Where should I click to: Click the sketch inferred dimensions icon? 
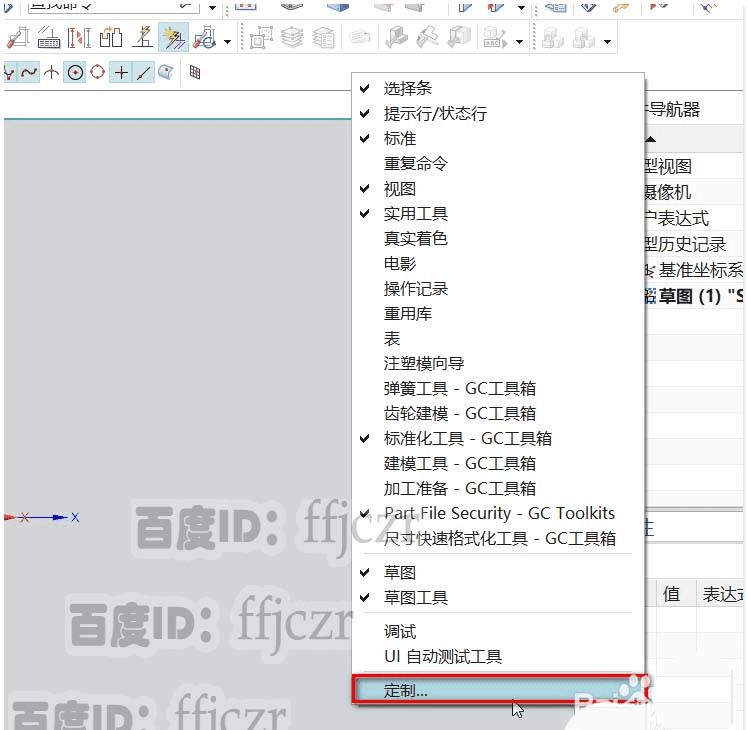pos(18,38)
